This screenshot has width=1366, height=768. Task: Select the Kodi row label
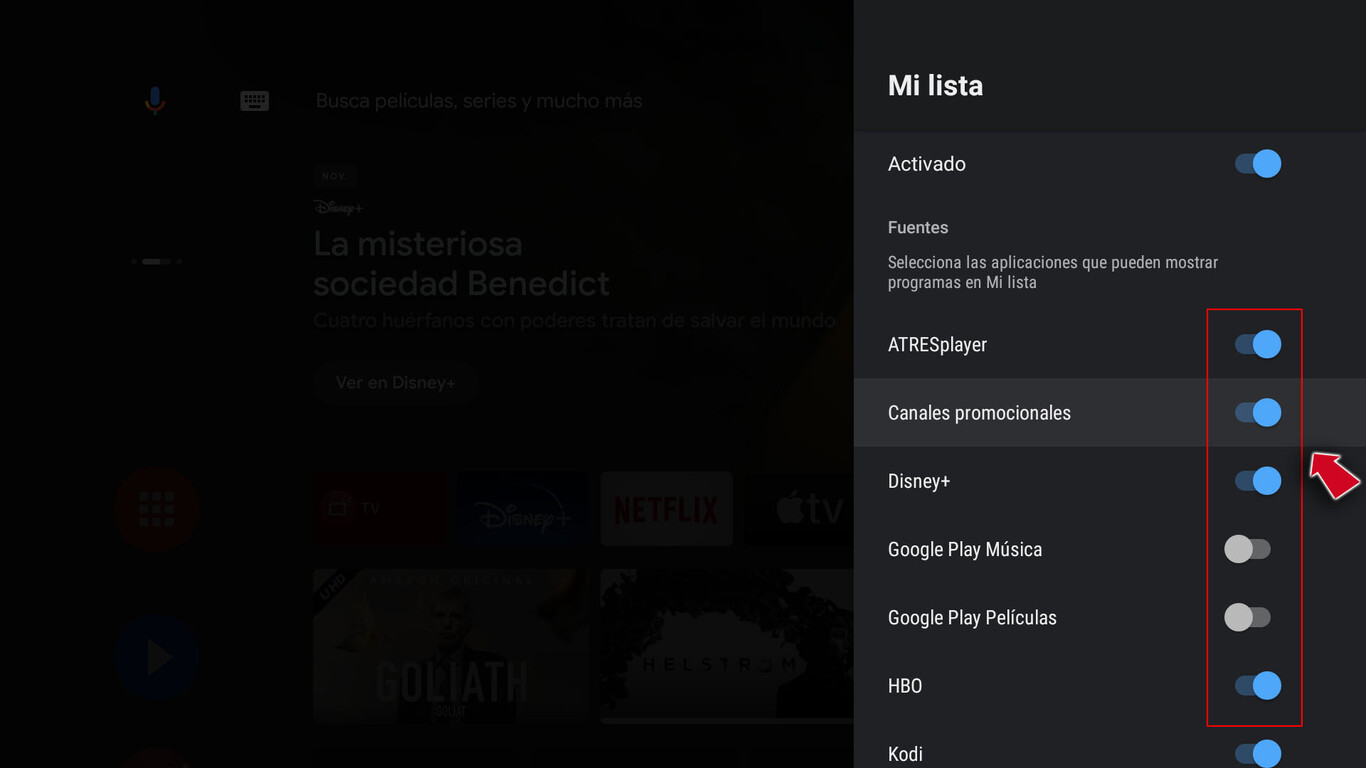(x=905, y=754)
